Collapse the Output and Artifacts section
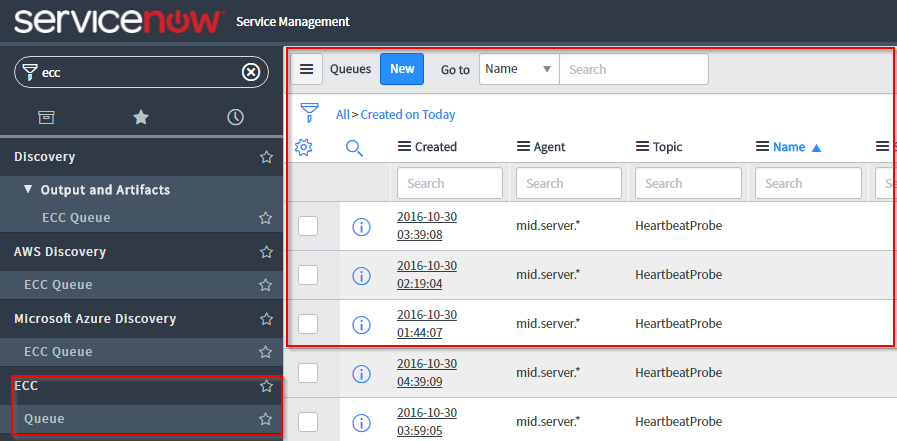This screenshot has width=897, height=441. 28,189
